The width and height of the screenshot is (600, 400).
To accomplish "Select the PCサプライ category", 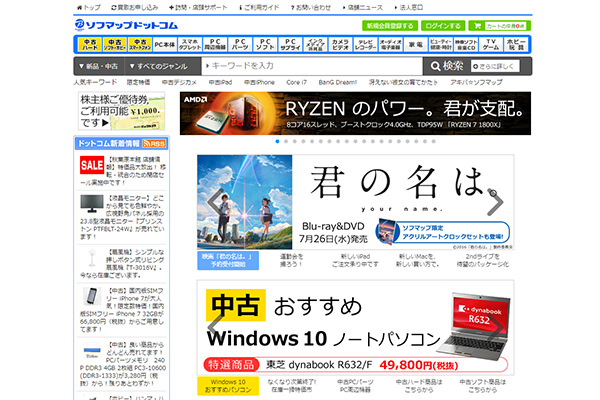I will point(290,44).
